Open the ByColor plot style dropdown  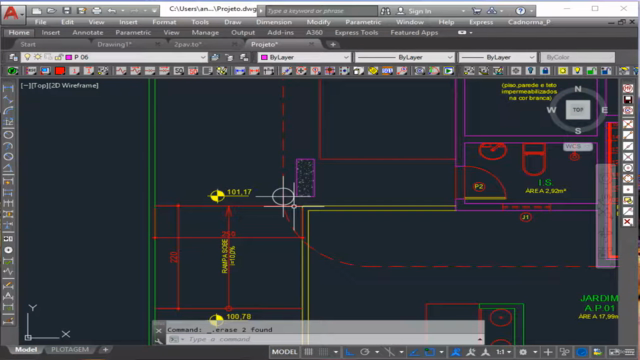(x=578, y=57)
